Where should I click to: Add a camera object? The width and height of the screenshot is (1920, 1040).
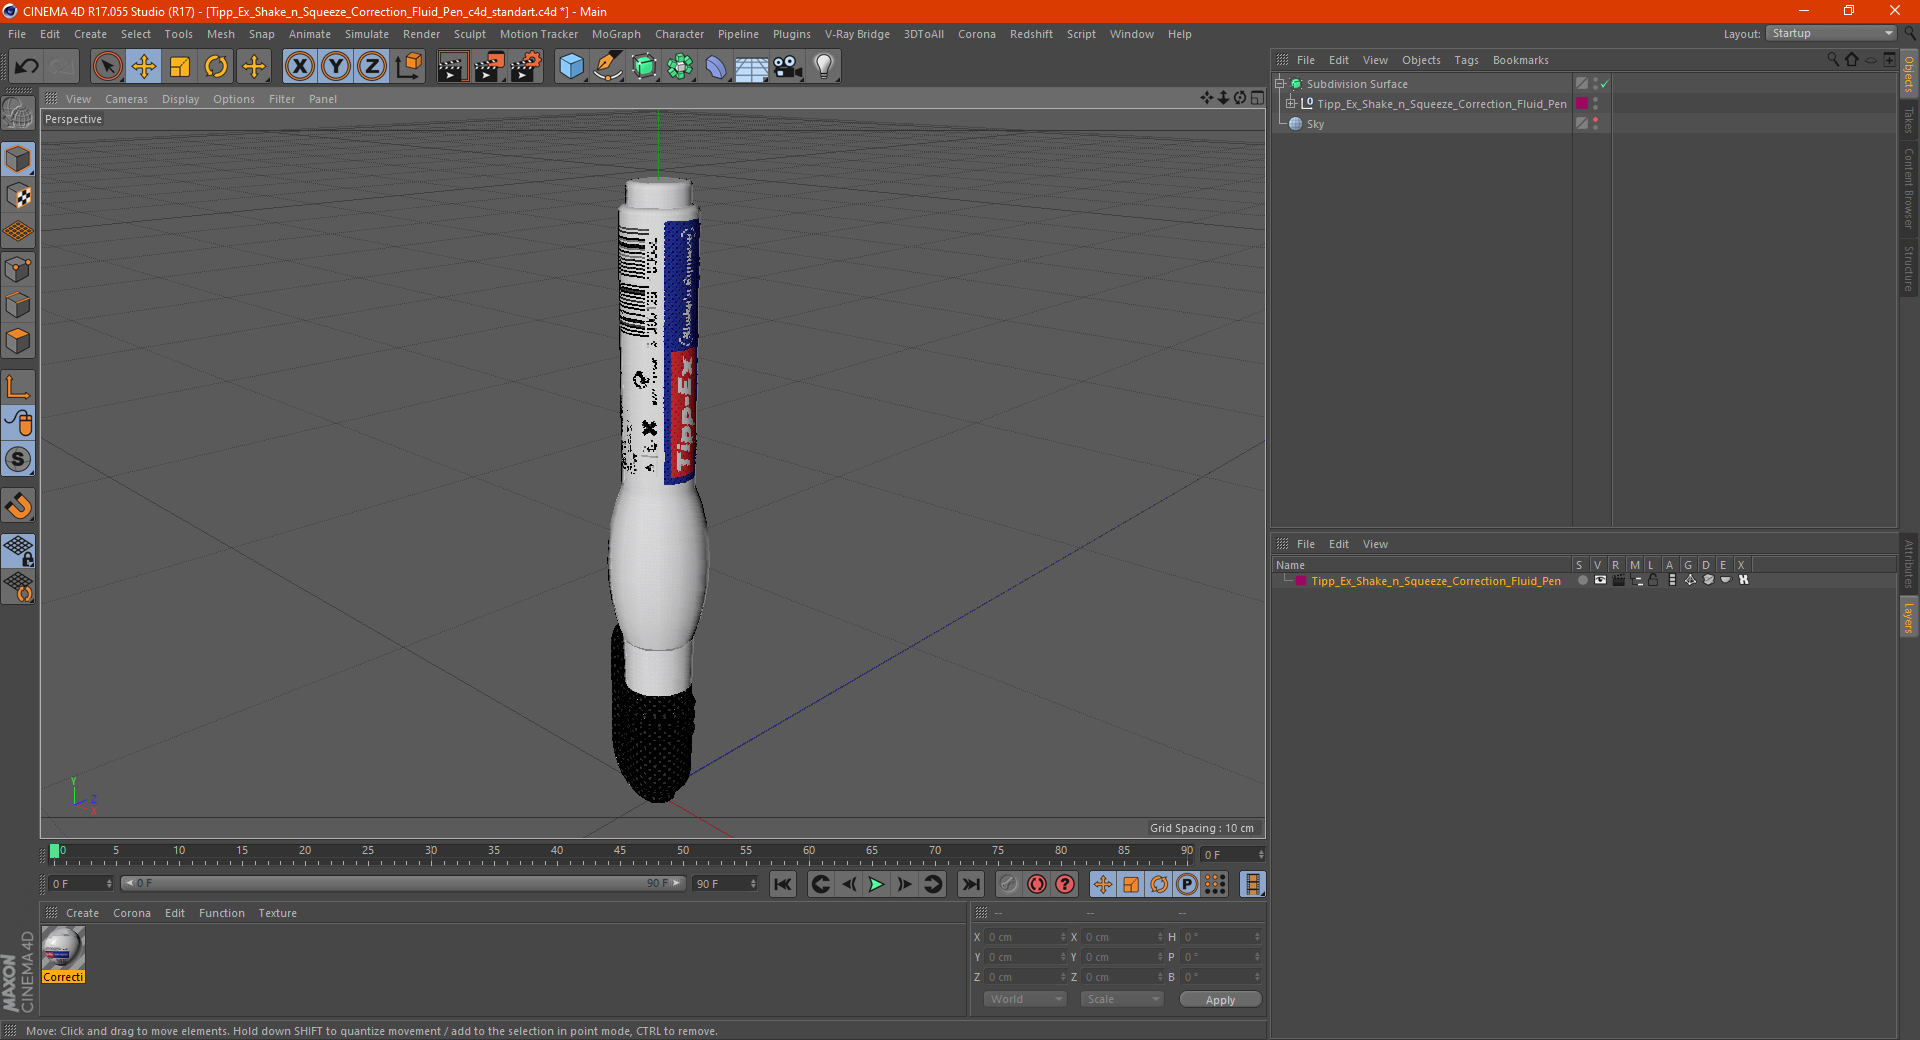click(x=788, y=67)
